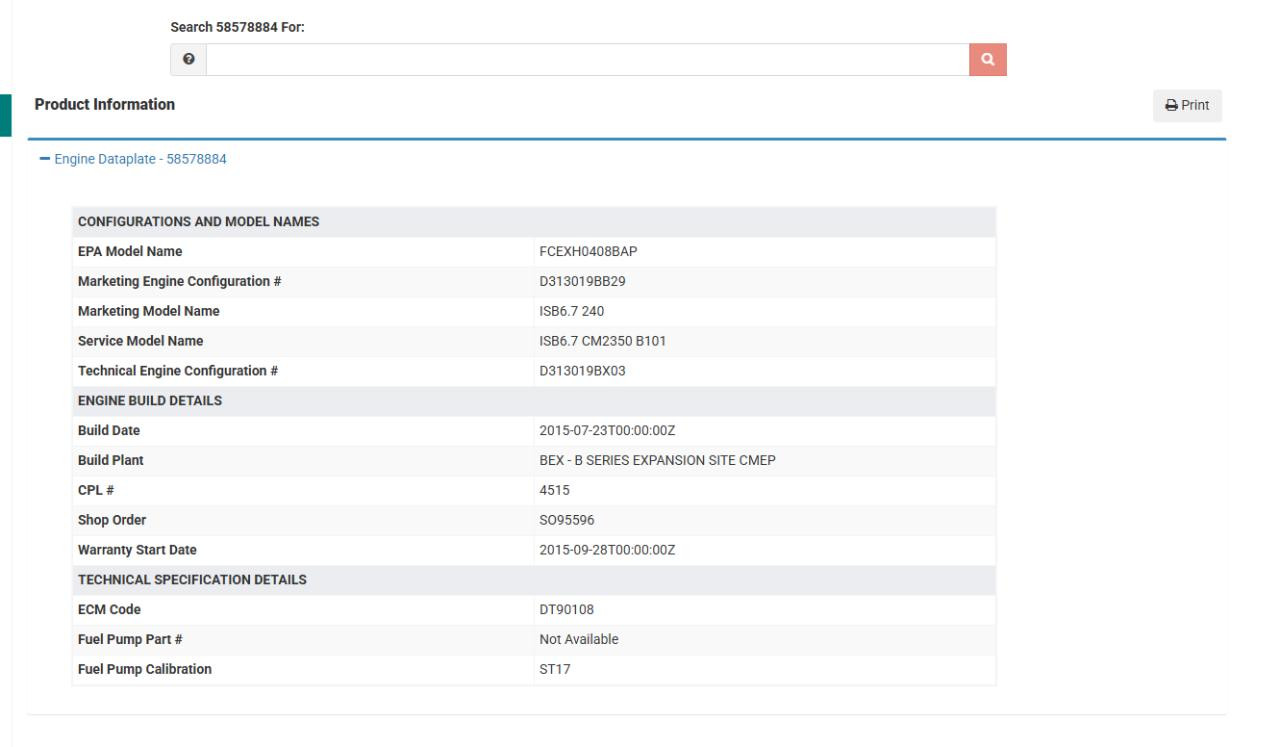Click the Marketing Model Name label

[x=149, y=311]
